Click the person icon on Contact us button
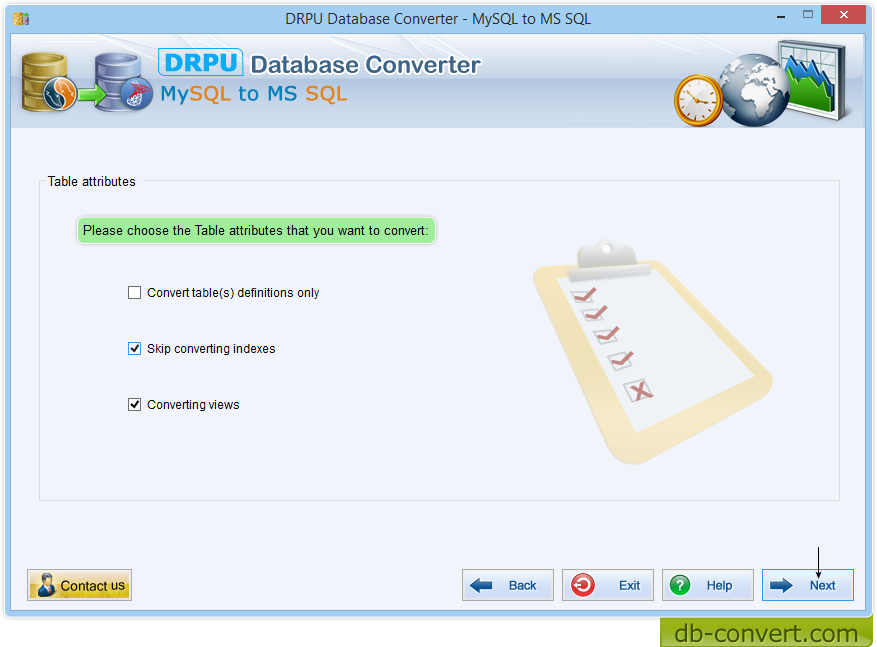The height and width of the screenshot is (647, 877). coord(47,585)
